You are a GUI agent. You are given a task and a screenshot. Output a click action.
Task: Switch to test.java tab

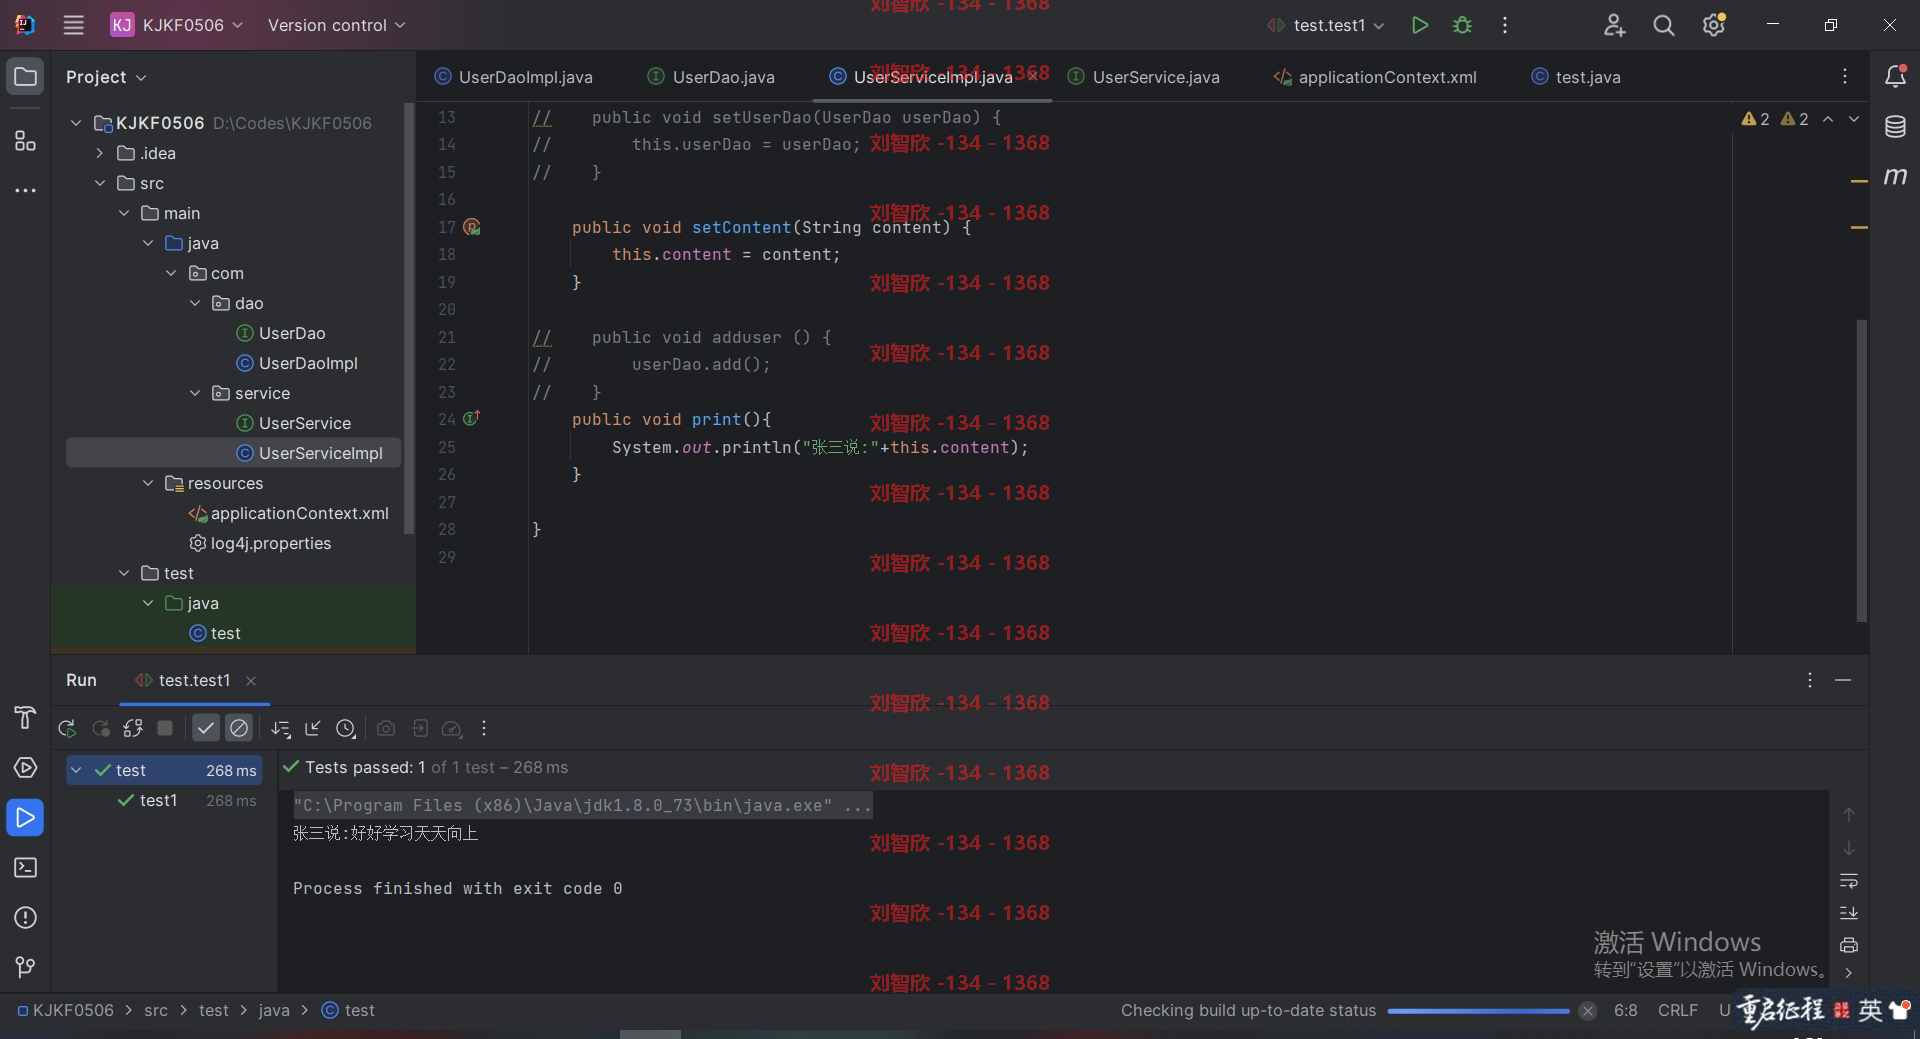(1576, 77)
